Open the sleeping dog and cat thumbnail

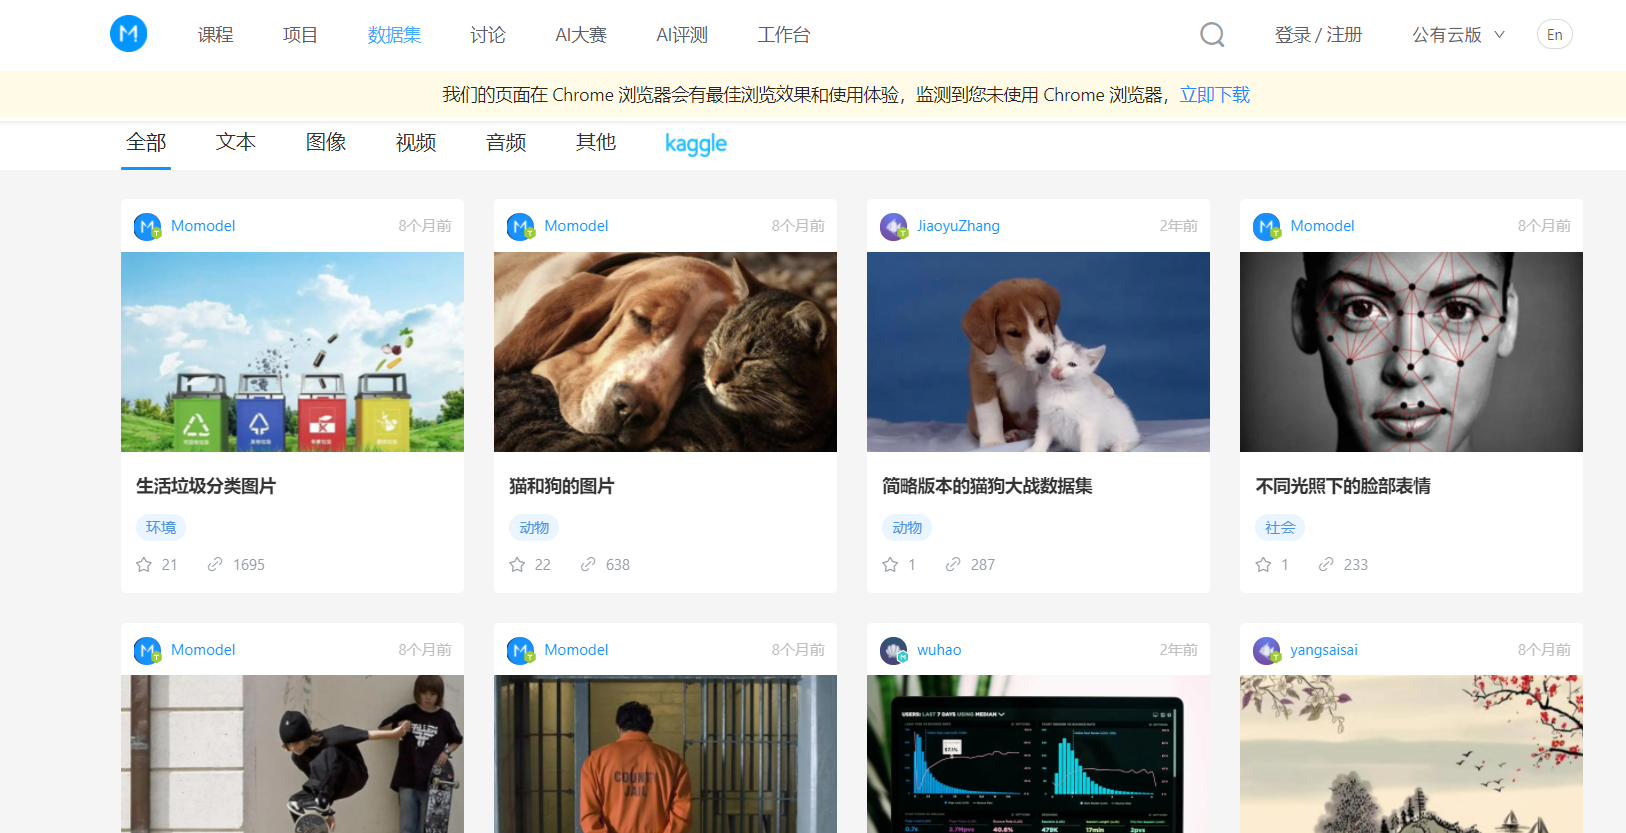click(x=665, y=352)
